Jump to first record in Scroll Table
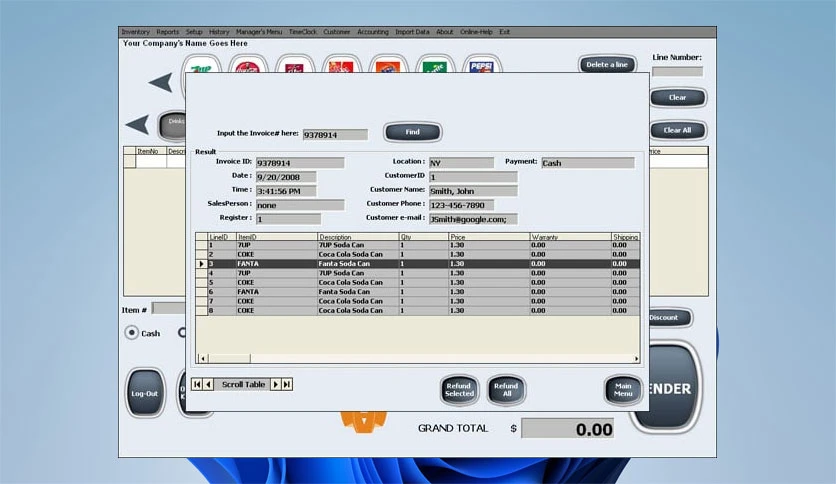 point(197,384)
